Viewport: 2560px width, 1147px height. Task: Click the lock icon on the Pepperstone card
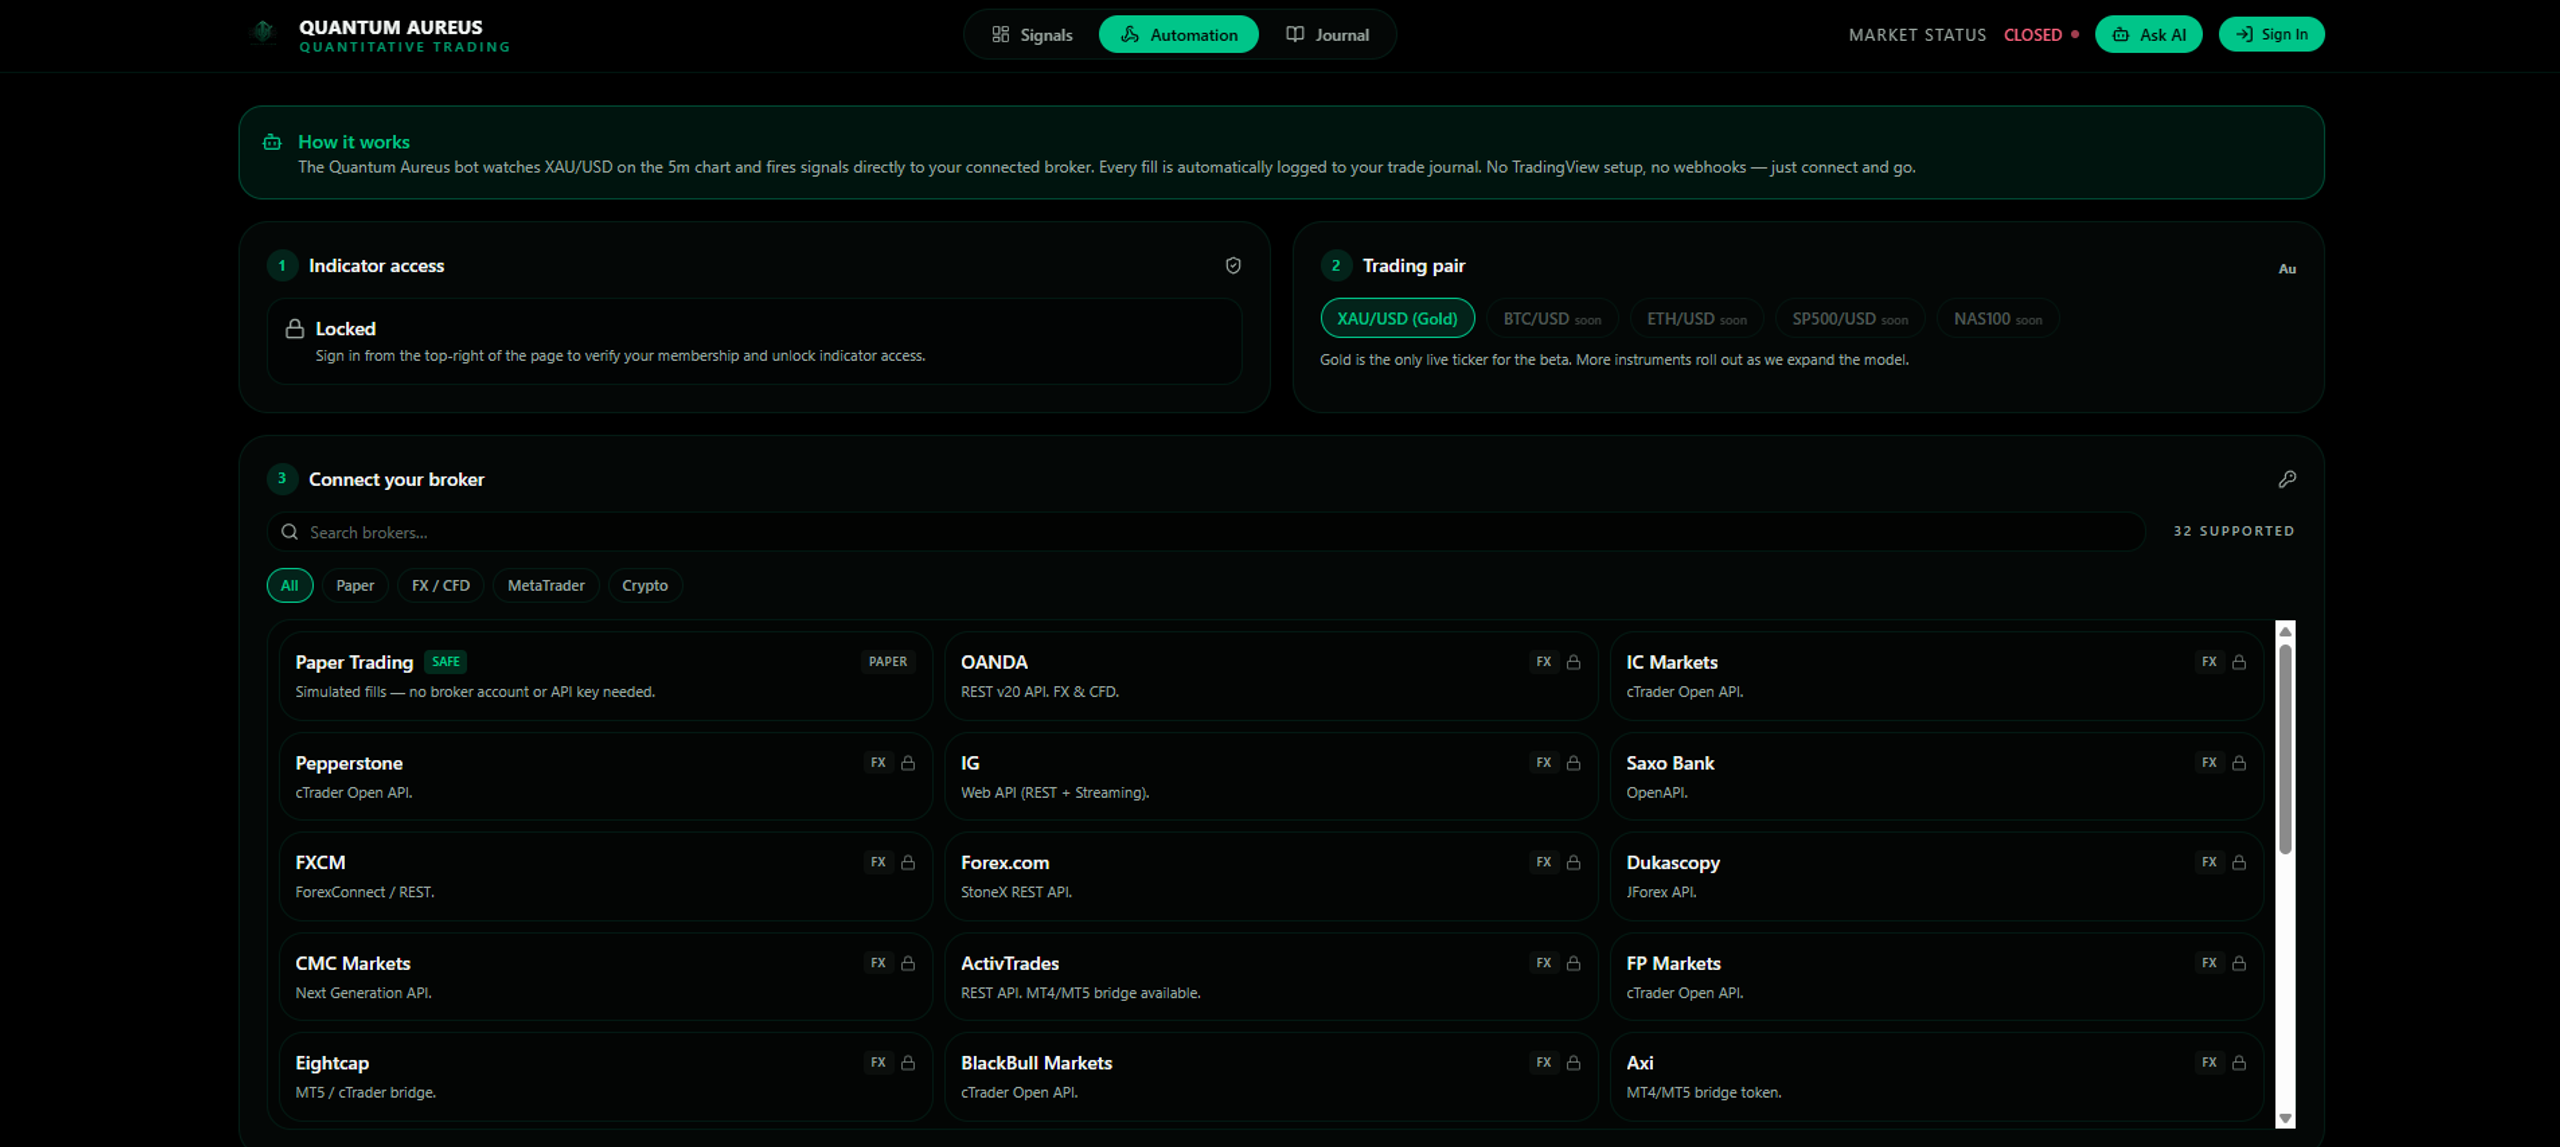tap(908, 763)
